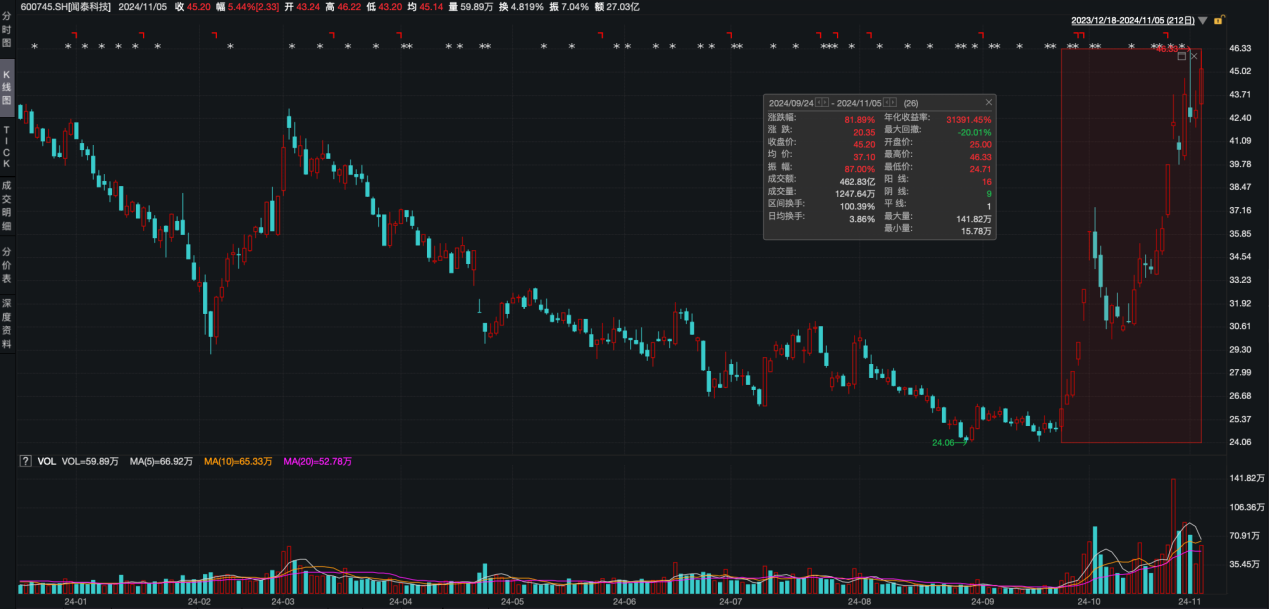The image size is (1269, 609).
Task: Open the TICK sidebar tab
Action: (6, 146)
